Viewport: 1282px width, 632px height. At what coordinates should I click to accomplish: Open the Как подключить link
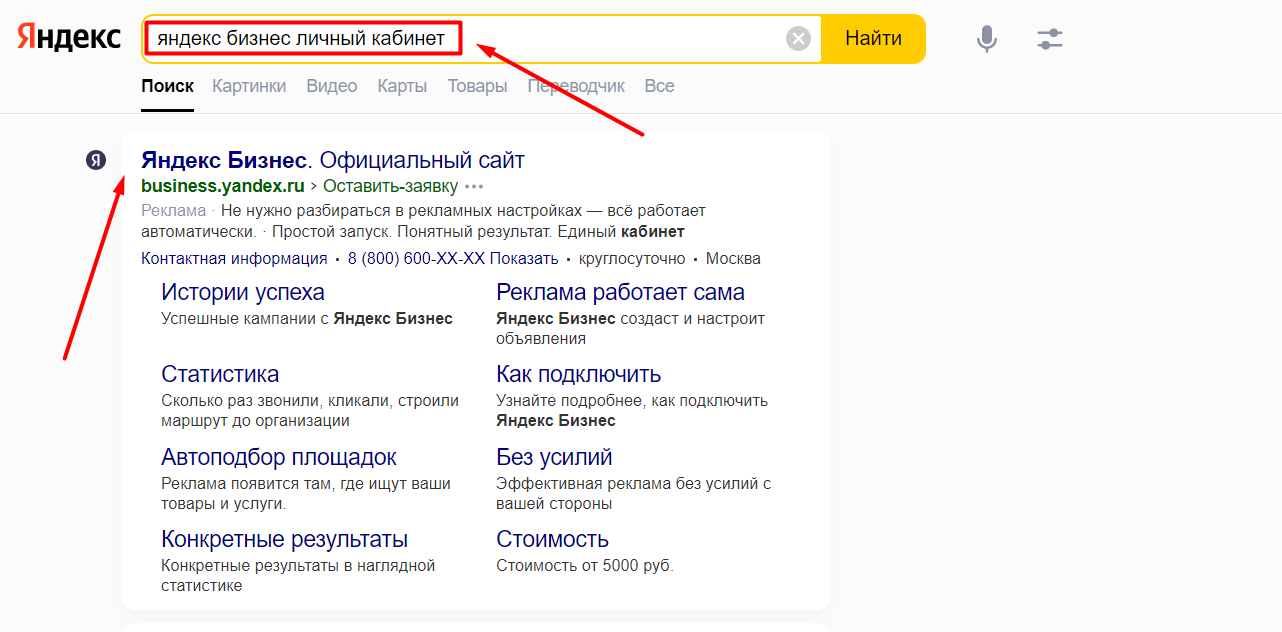(578, 374)
